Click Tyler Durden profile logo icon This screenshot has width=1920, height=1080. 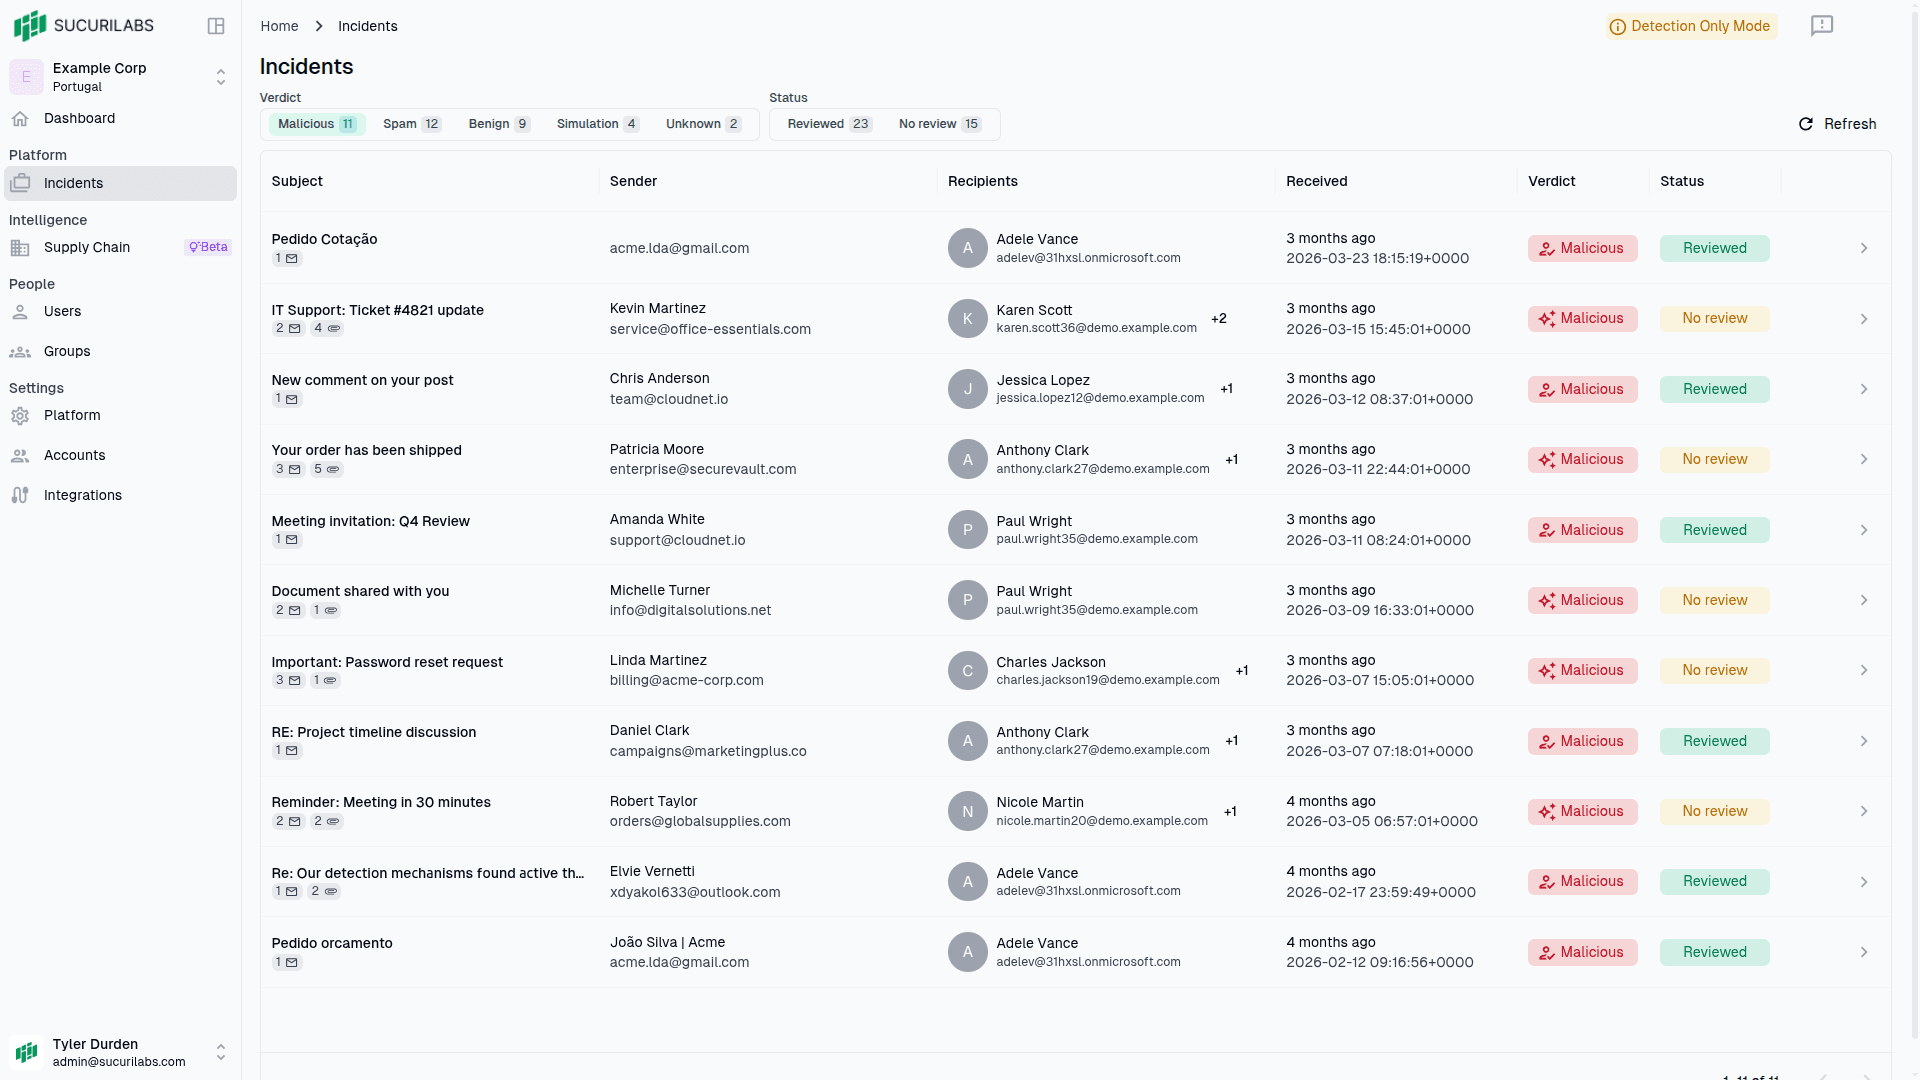(26, 1052)
